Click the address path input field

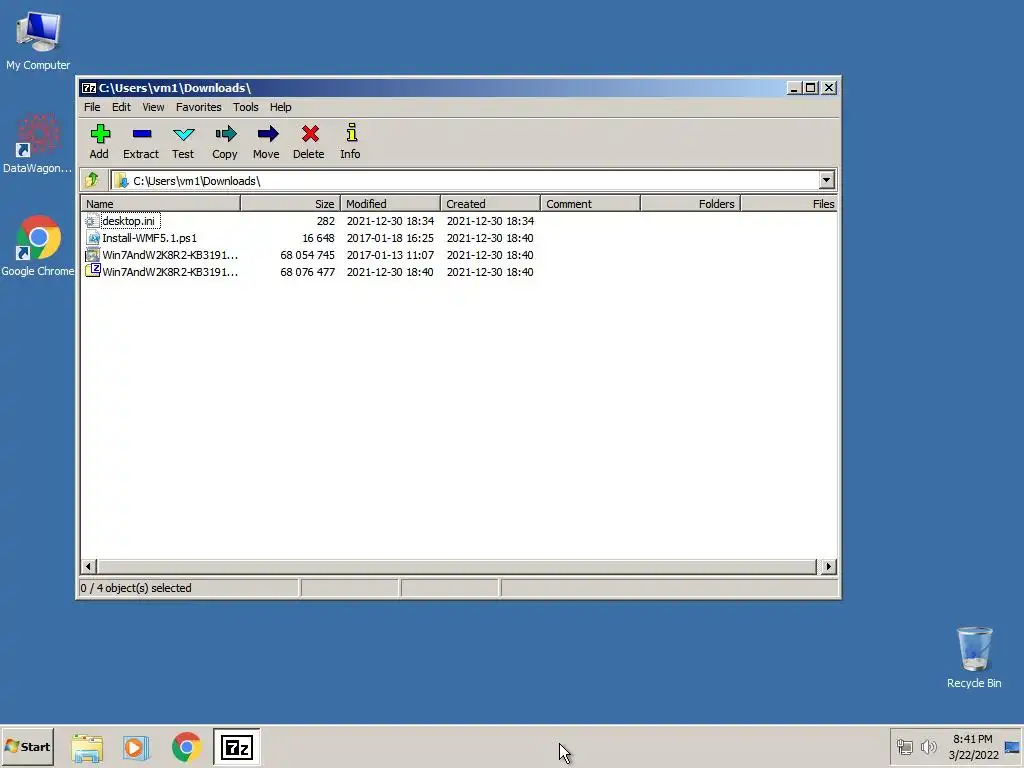[x=464, y=180]
